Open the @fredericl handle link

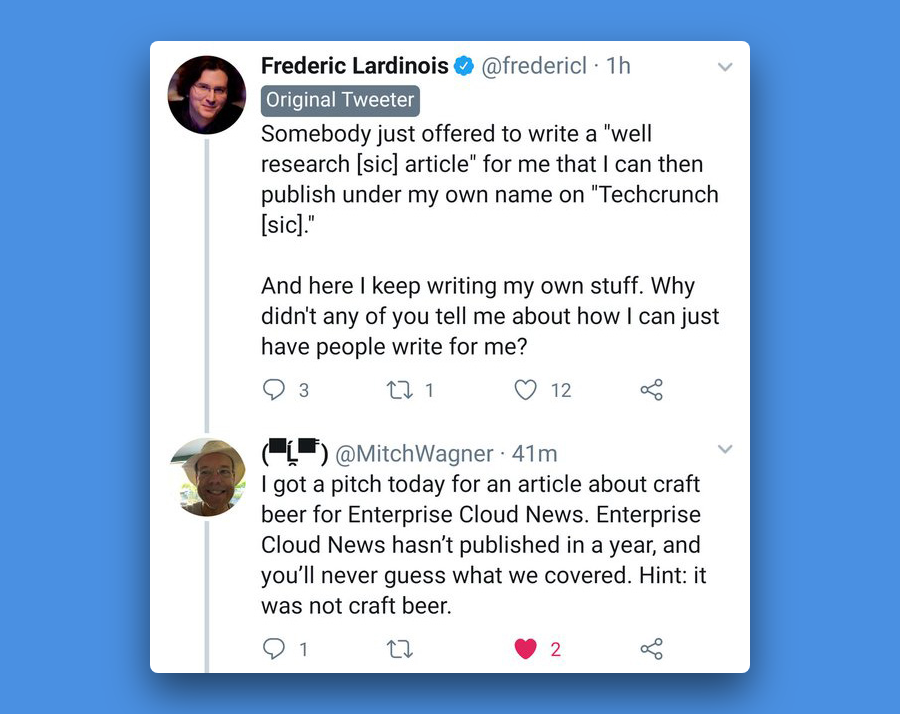click(x=534, y=66)
